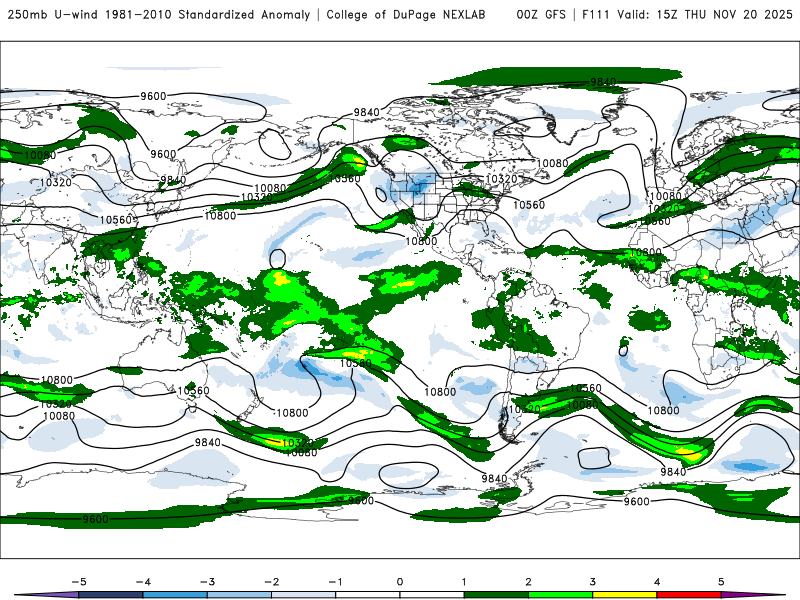The image size is (800, 600).
Task: Click the colorbar tick label '0'
Action: pos(400,582)
